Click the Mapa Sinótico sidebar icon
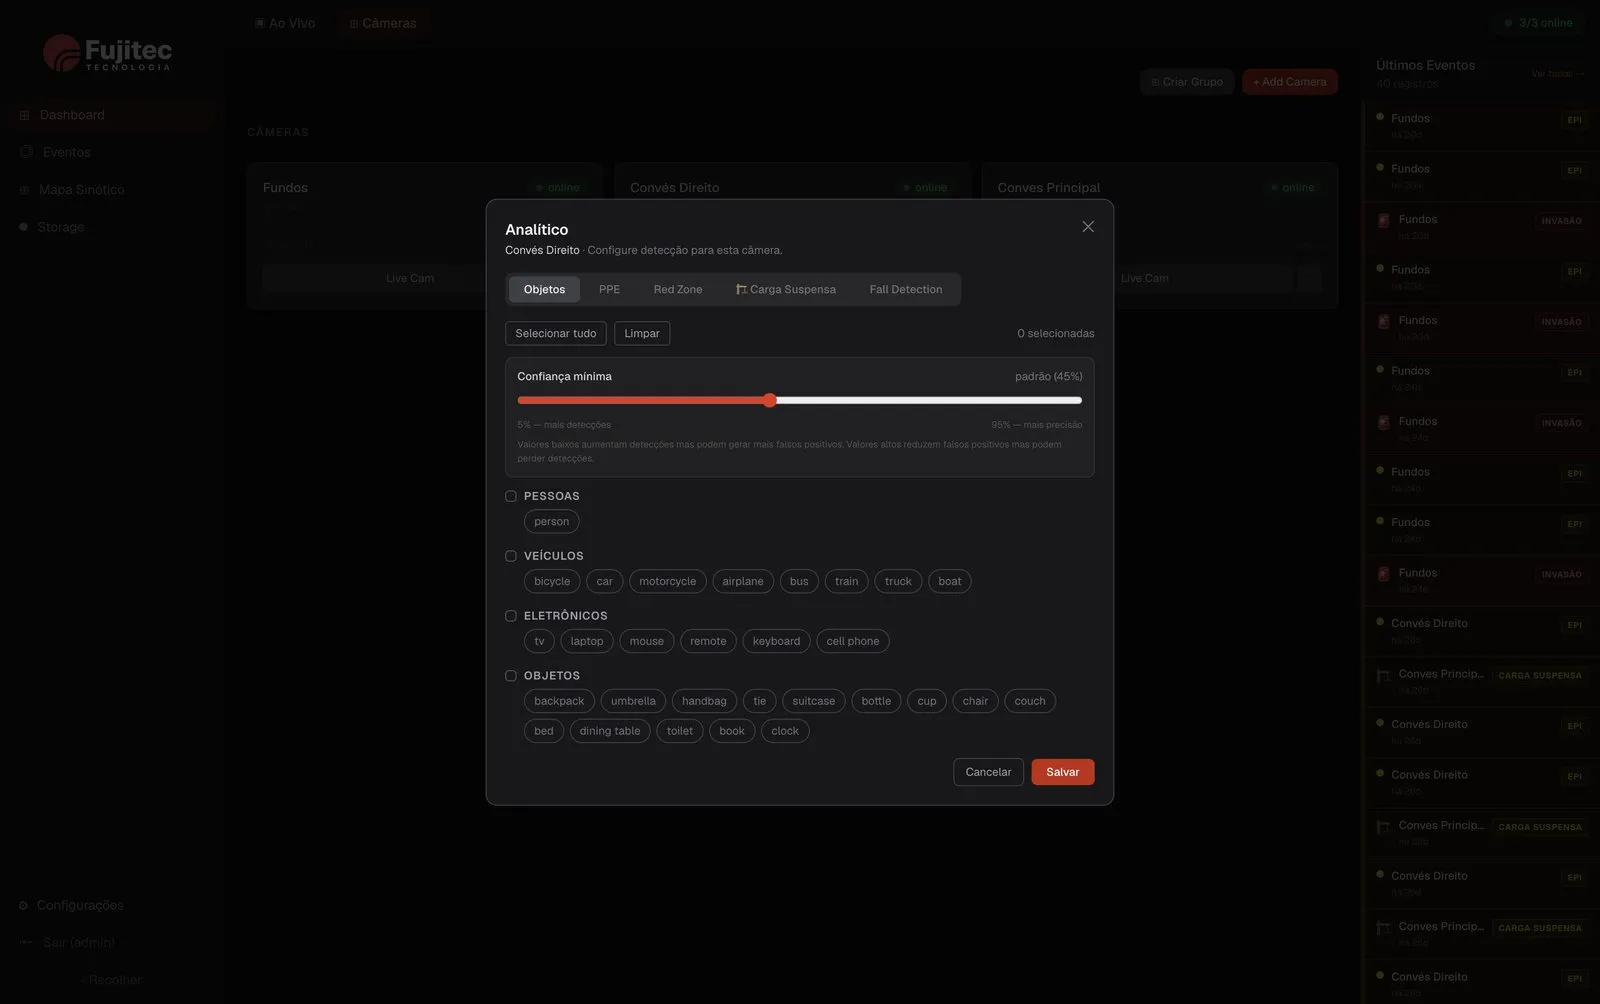Viewport: 1600px width, 1004px height. 24,190
